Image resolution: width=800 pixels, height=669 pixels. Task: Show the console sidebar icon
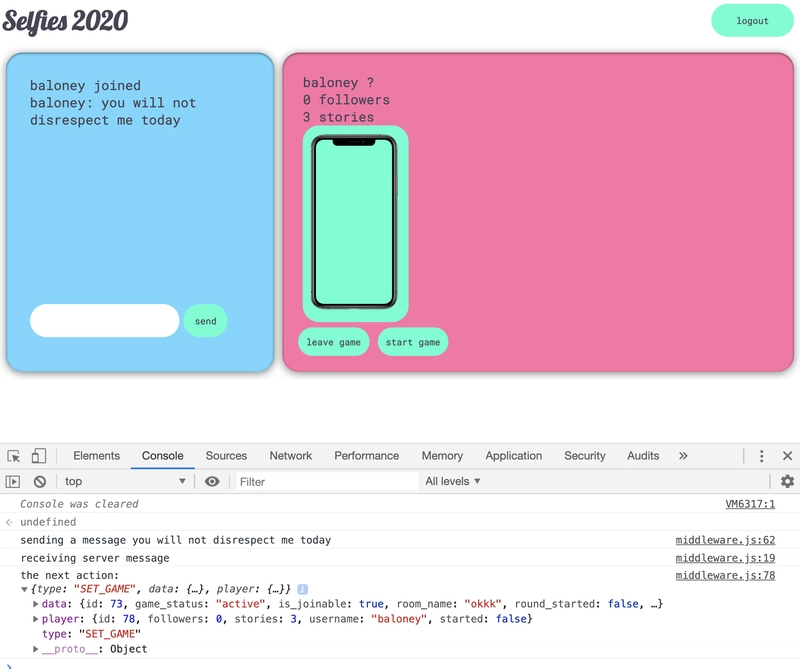tap(13, 482)
